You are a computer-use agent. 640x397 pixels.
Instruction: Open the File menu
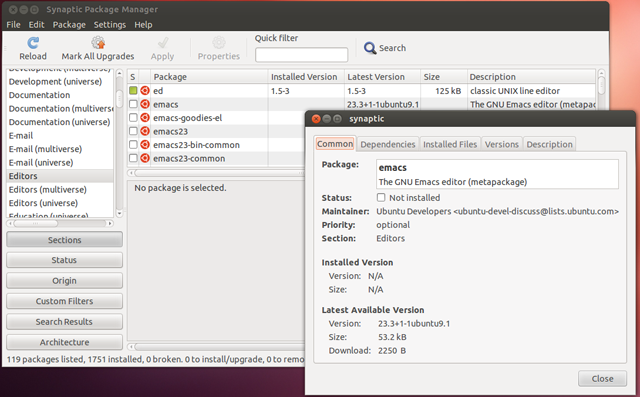coord(13,24)
